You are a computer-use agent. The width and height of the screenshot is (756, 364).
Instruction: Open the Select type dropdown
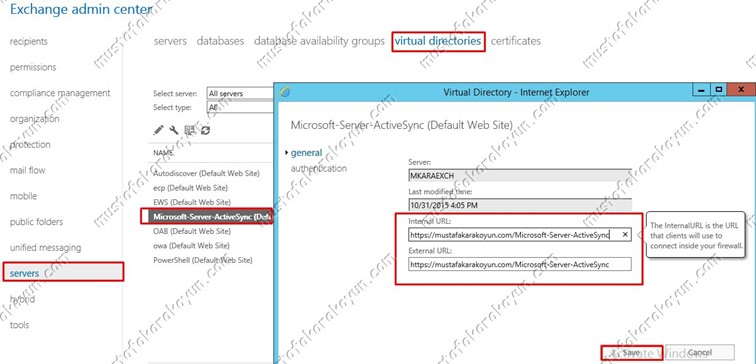pyautogui.click(x=240, y=108)
